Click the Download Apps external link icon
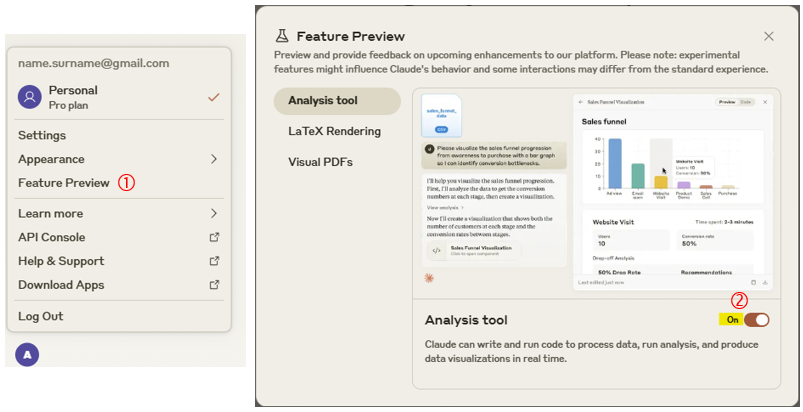Viewport: 803px width, 412px height. 215,285
